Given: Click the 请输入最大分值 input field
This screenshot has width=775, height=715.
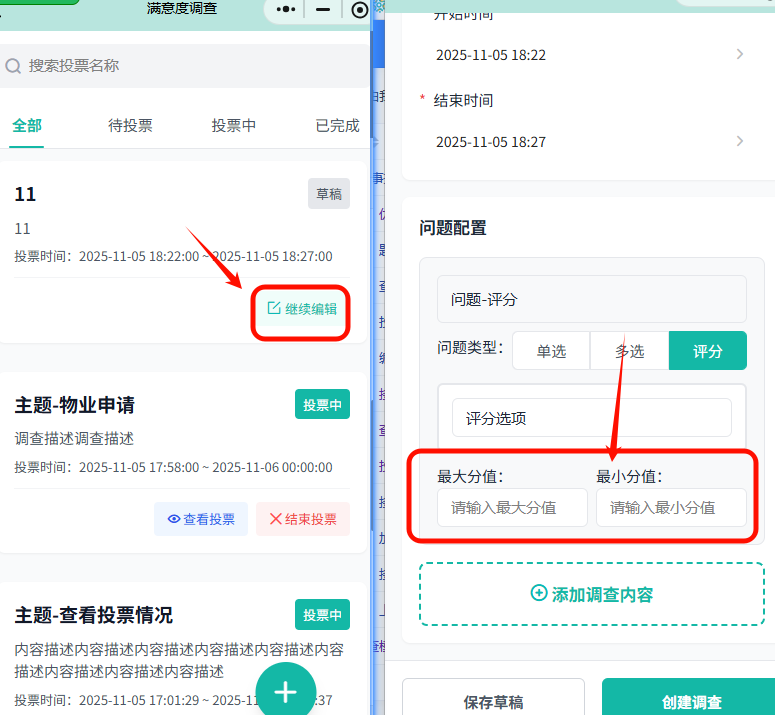Looking at the screenshot, I should pos(512,507).
